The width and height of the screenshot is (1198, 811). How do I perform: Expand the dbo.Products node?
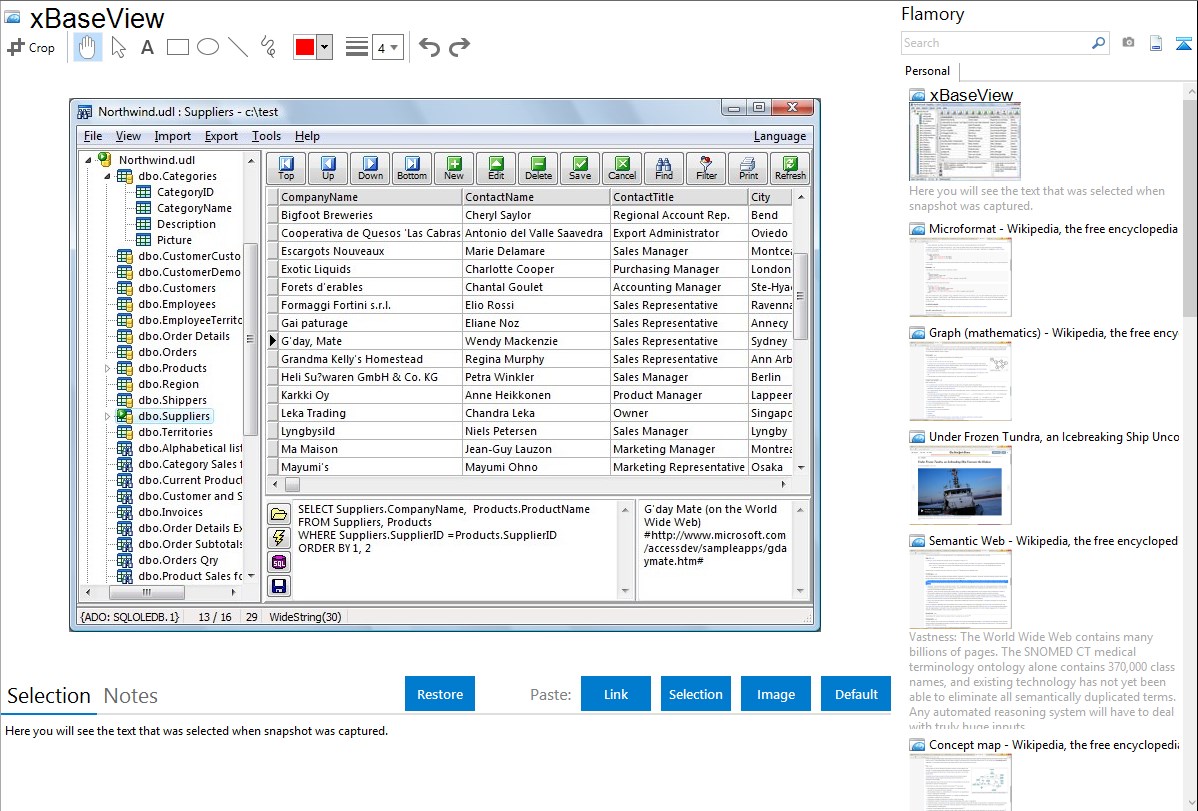108,368
